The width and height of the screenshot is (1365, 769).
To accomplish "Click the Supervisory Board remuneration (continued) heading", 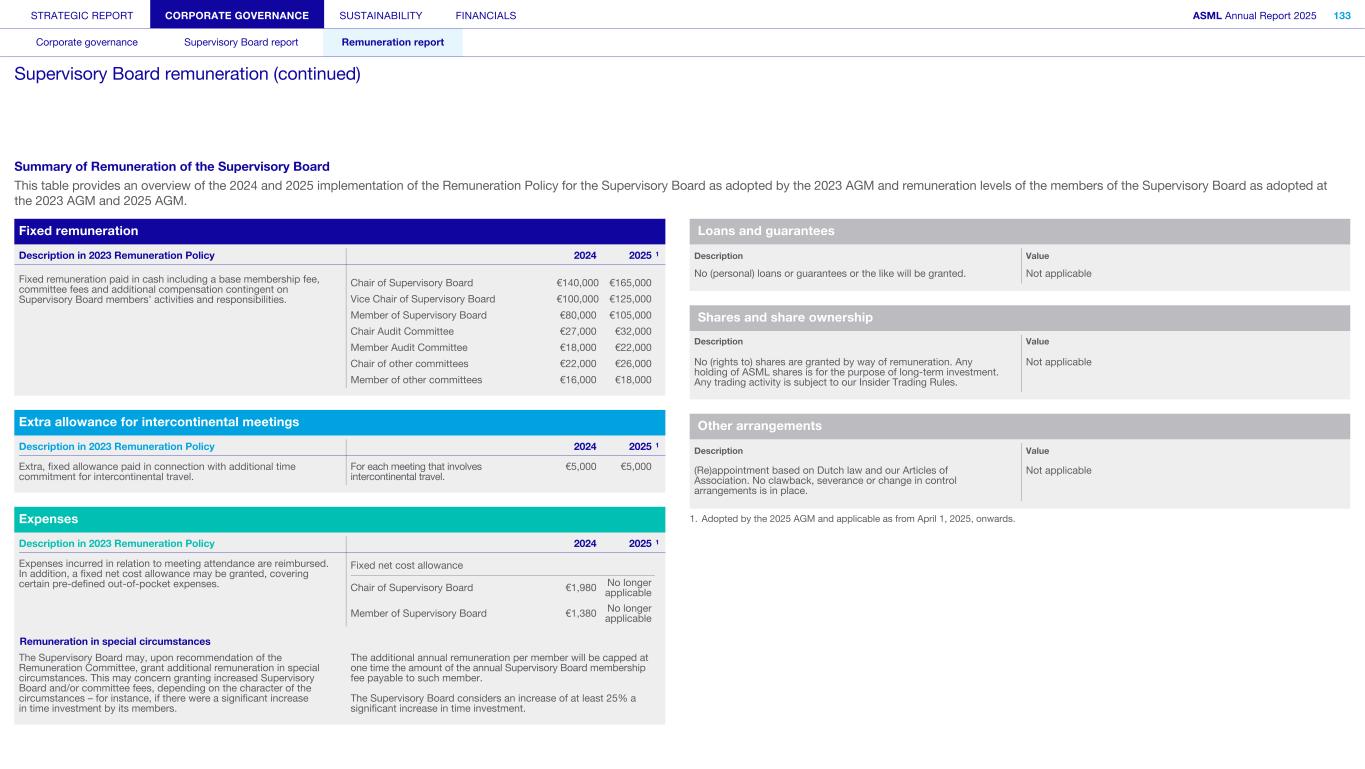I will (x=187, y=74).
